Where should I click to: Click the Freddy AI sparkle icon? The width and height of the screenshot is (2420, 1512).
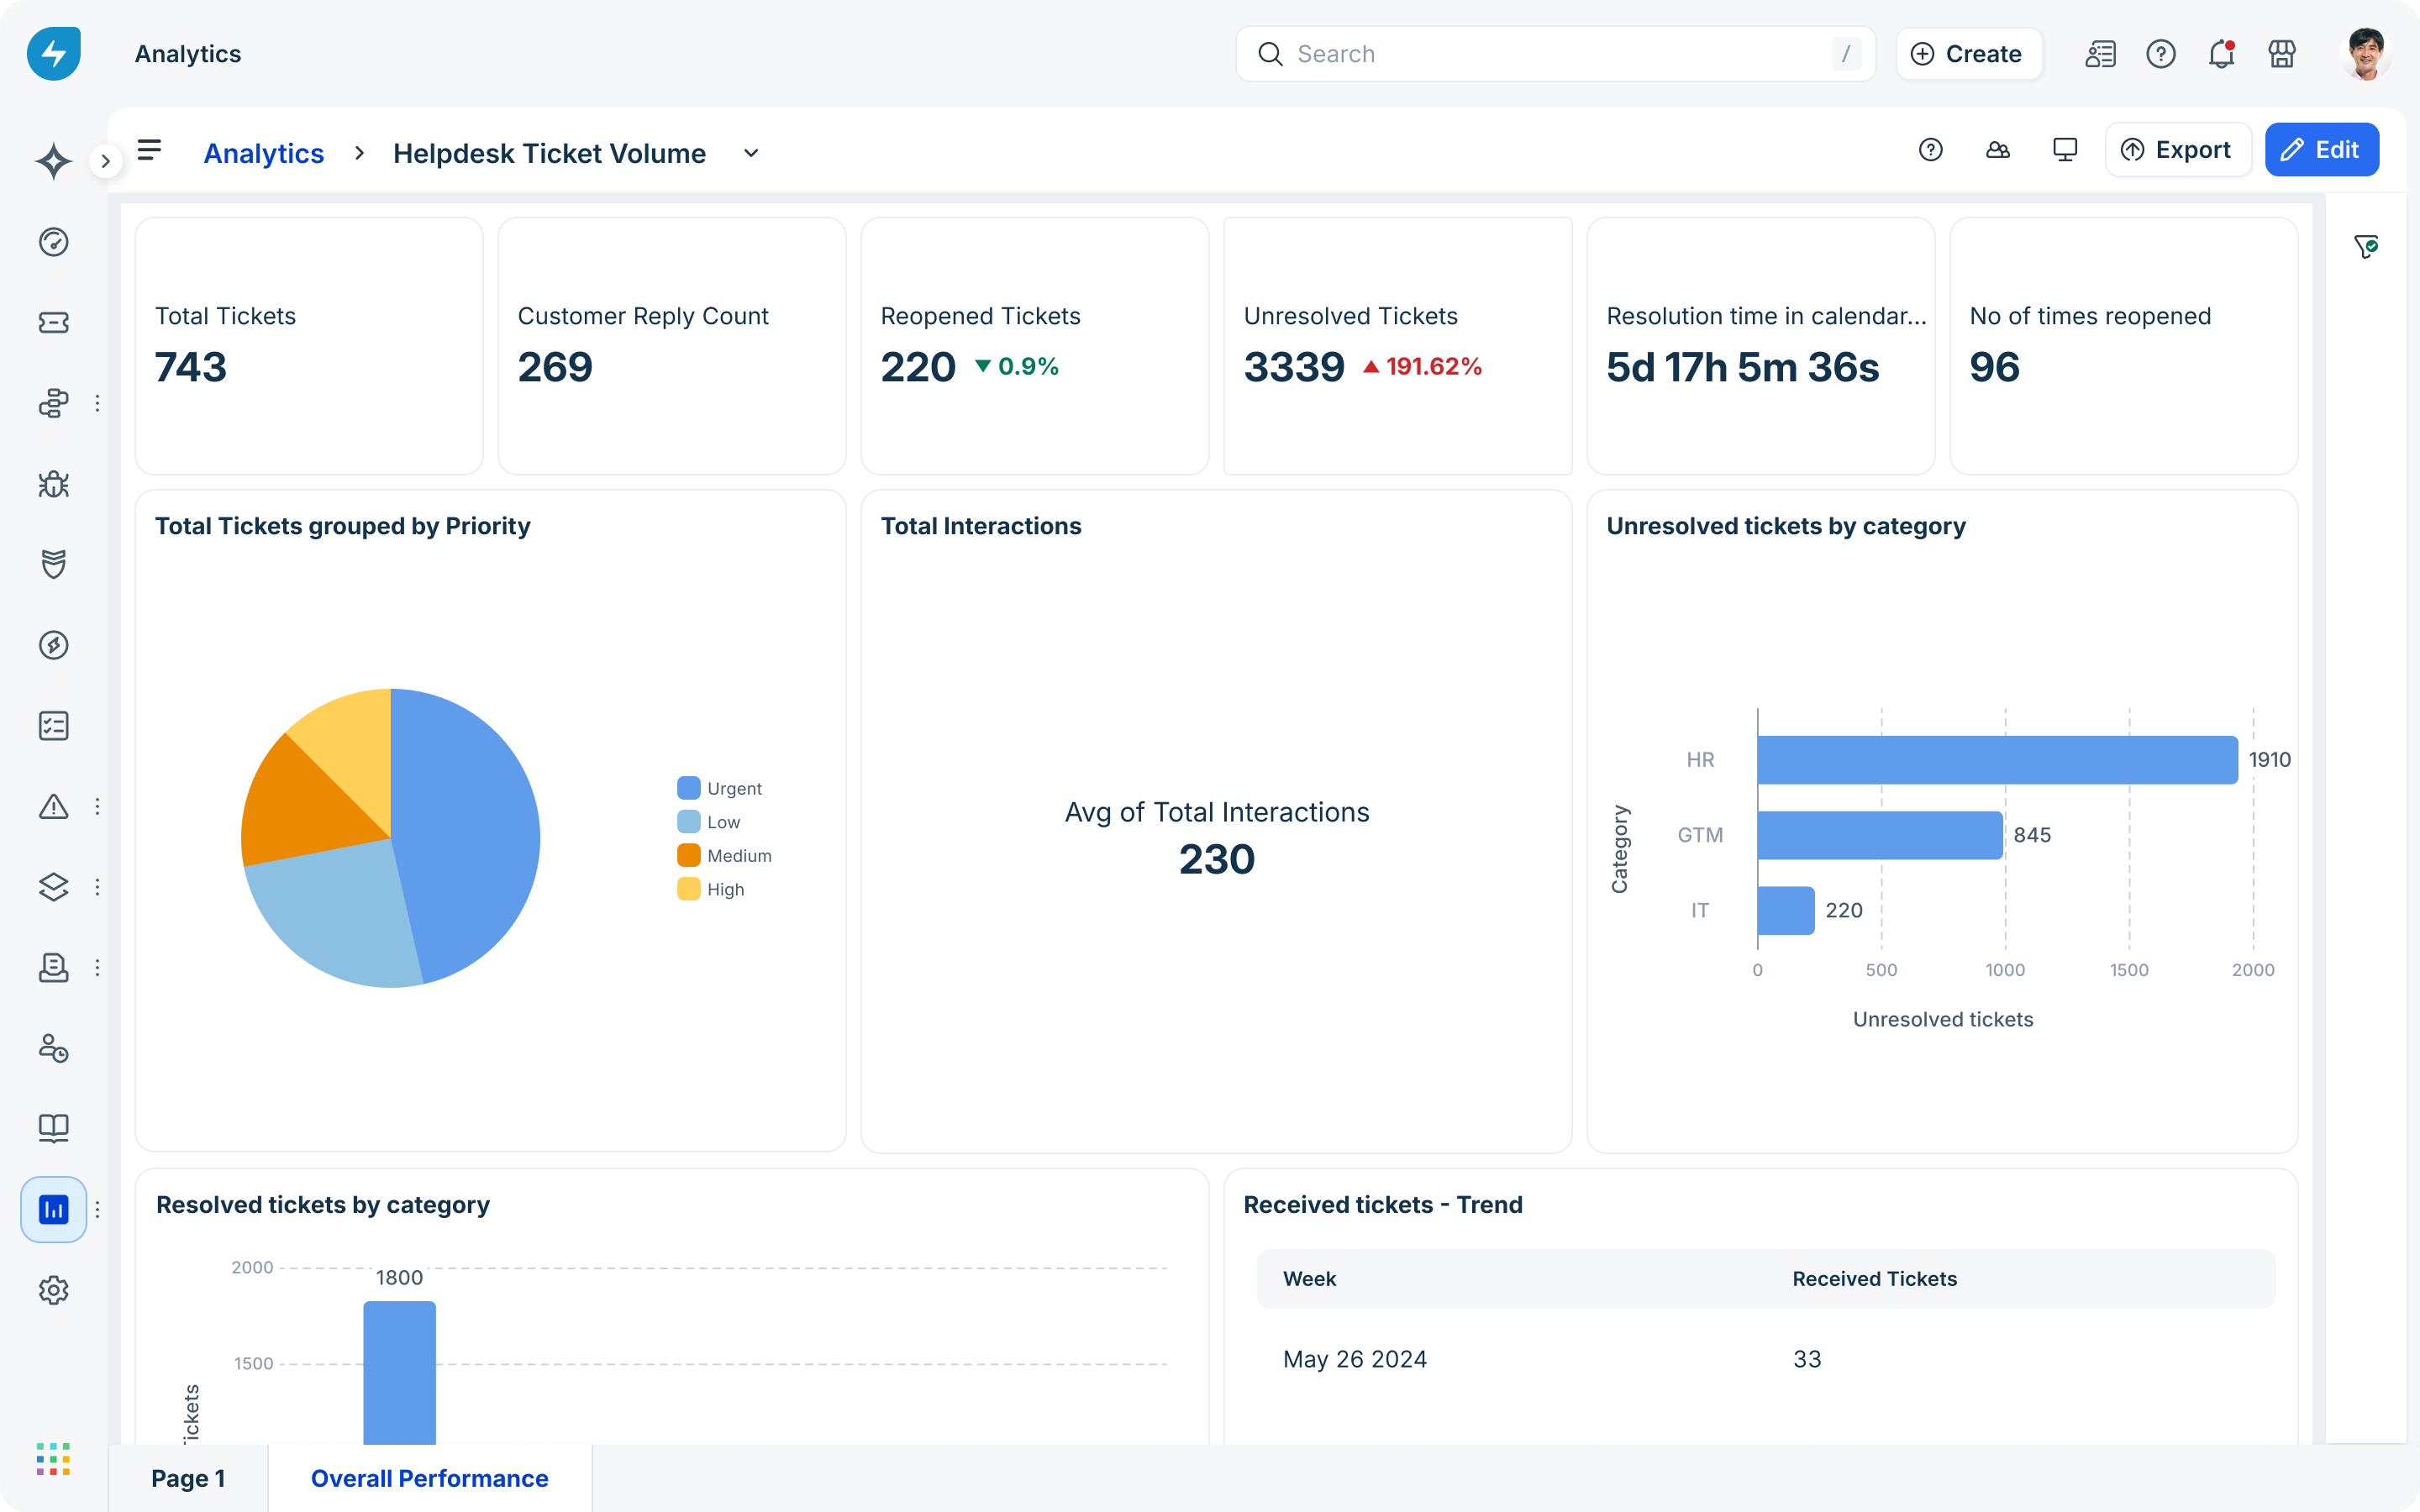(54, 161)
